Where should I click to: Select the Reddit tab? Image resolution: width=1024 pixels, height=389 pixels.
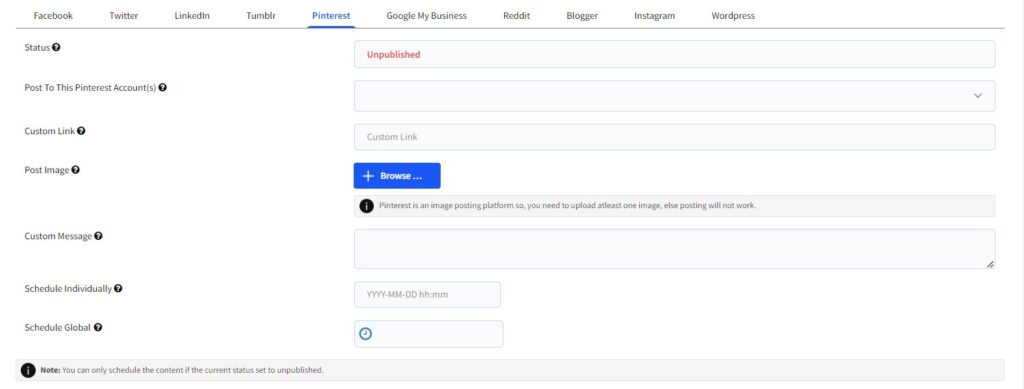click(x=517, y=16)
